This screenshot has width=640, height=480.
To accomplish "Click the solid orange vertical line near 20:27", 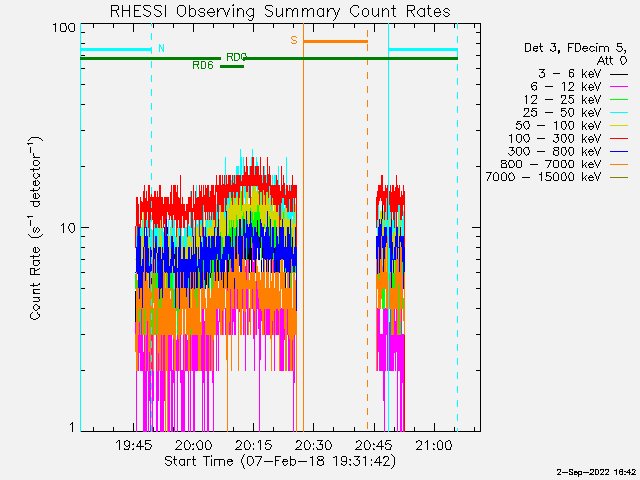I will click(x=303, y=227).
